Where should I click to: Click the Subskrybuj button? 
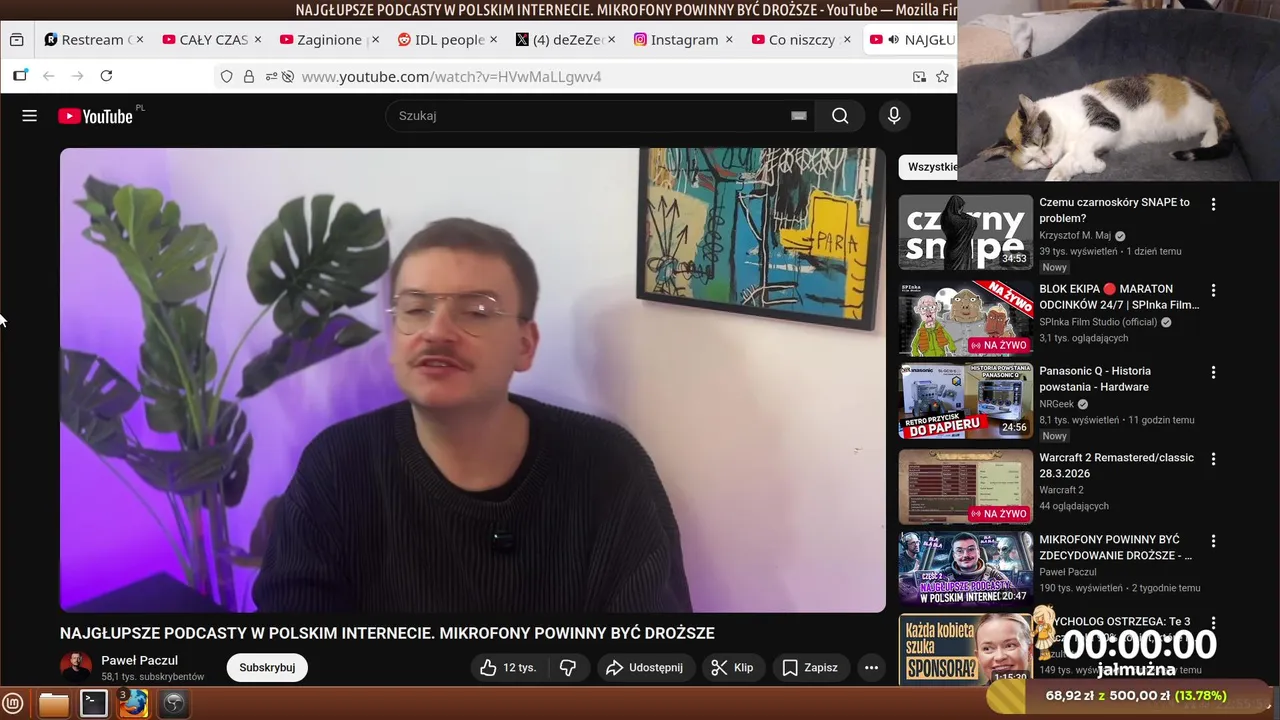[267, 668]
